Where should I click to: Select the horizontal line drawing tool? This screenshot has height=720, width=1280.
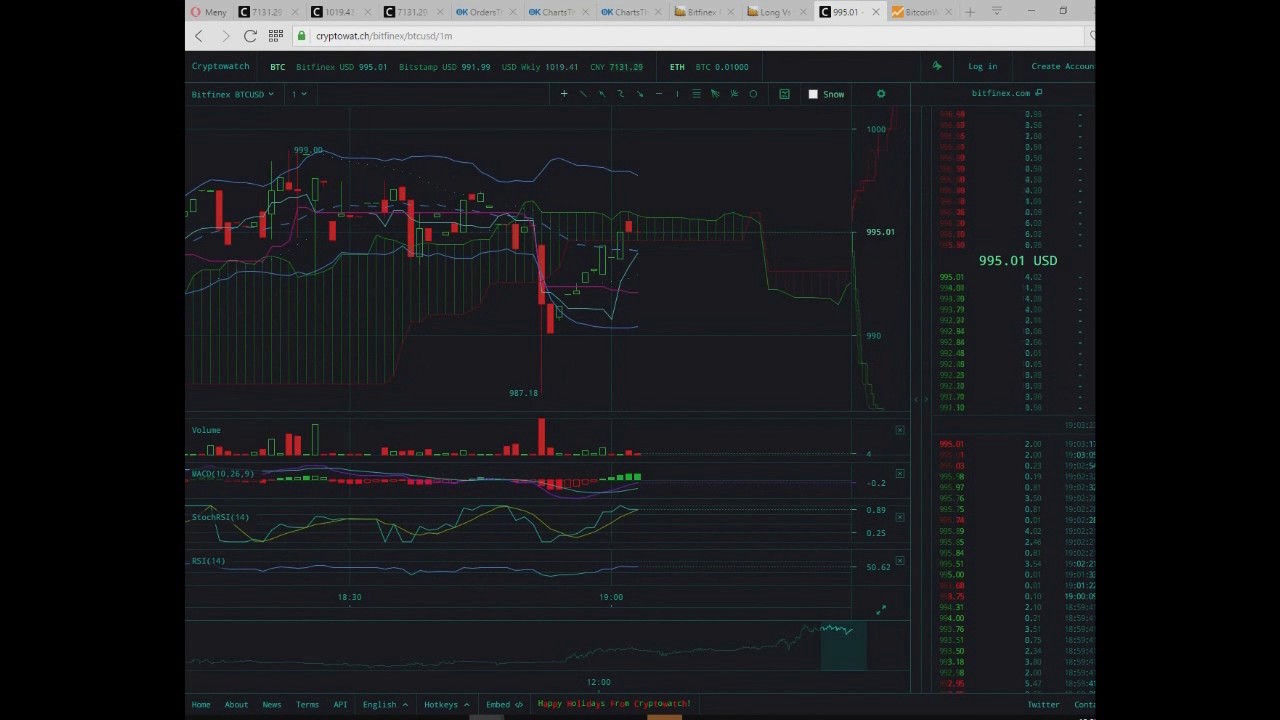click(x=658, y=94)
